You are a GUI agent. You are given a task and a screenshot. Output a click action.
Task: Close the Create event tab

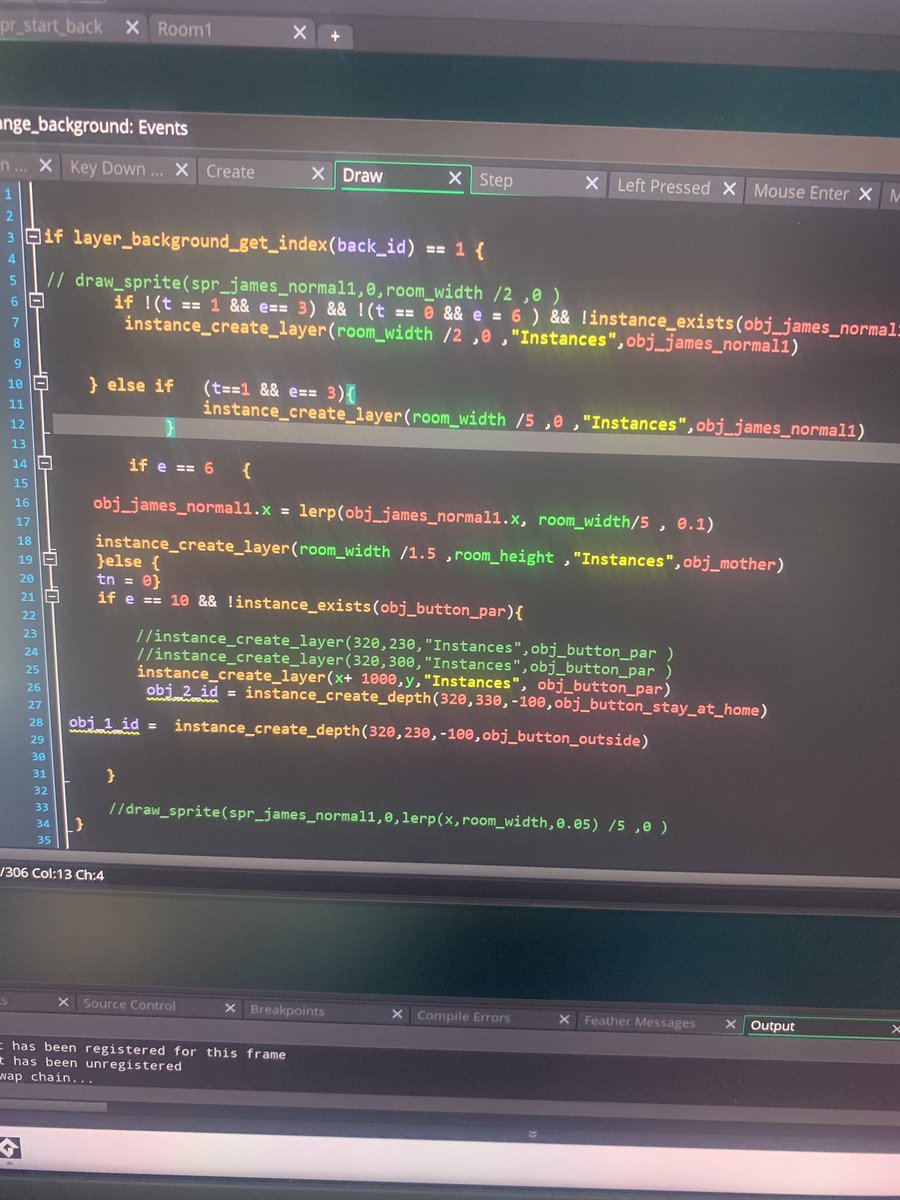click(318, 174)
